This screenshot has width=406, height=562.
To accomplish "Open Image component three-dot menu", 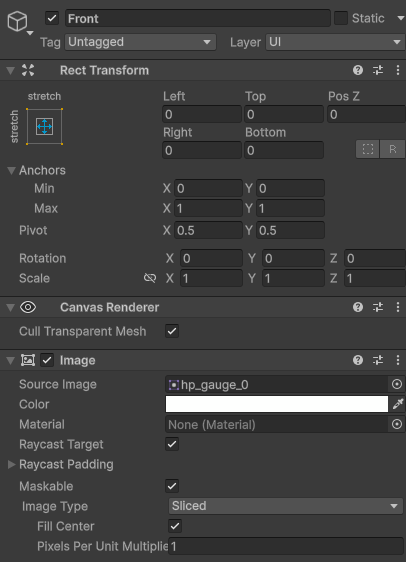I will point(398,360).
